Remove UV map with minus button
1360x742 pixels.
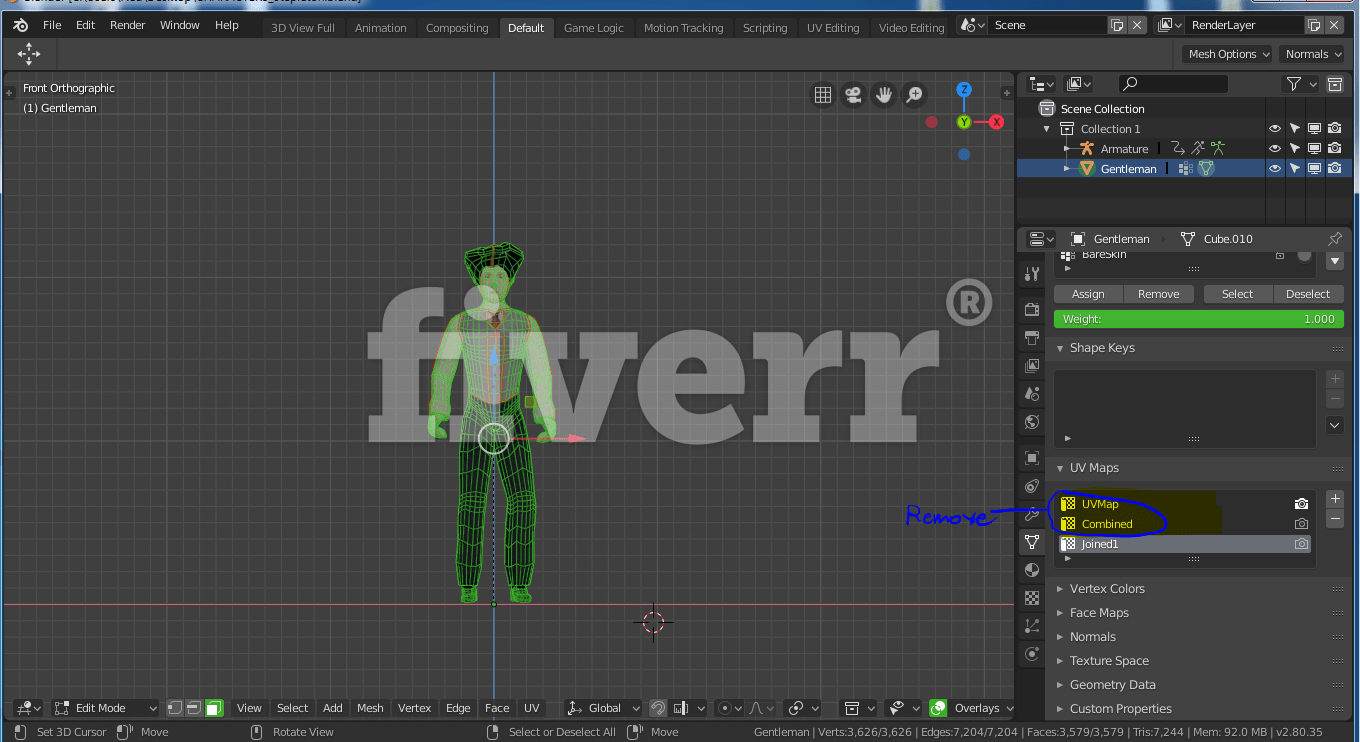(1335, 519)
